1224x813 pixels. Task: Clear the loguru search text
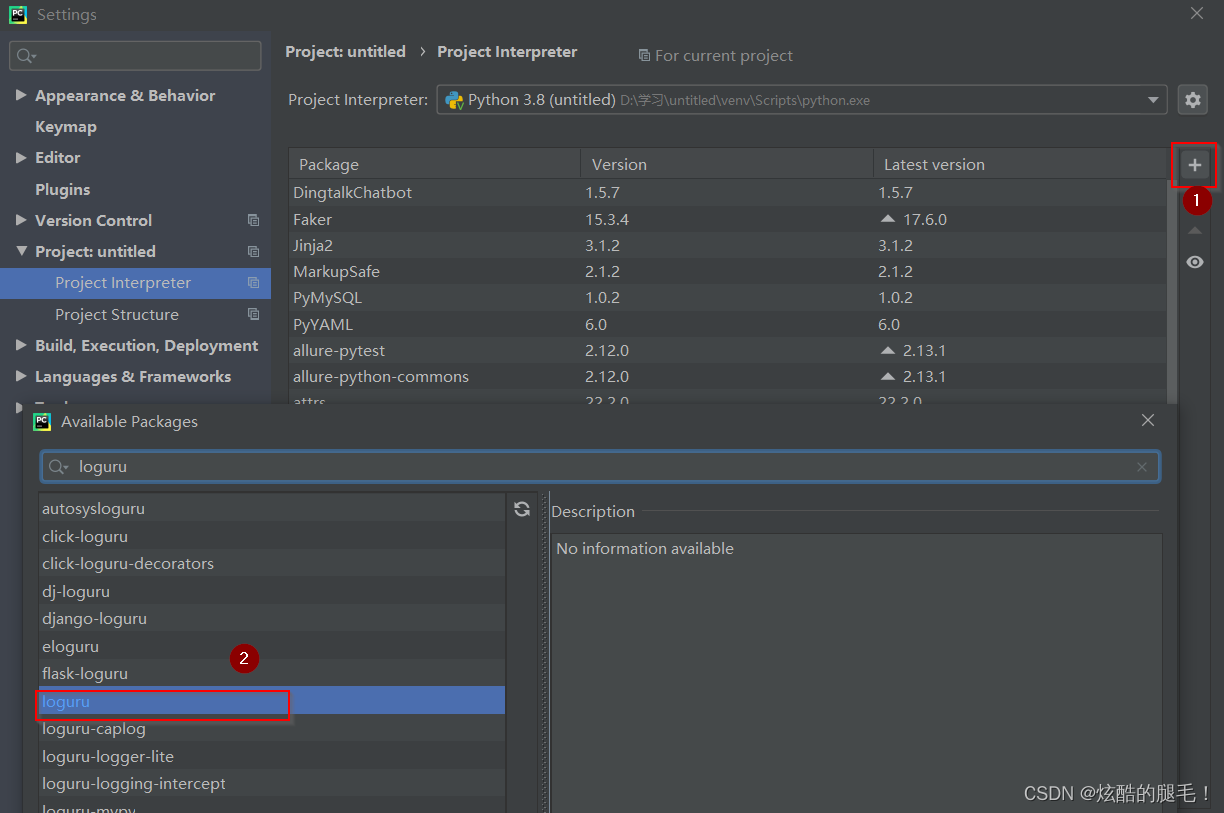[x=1142, y=467]
